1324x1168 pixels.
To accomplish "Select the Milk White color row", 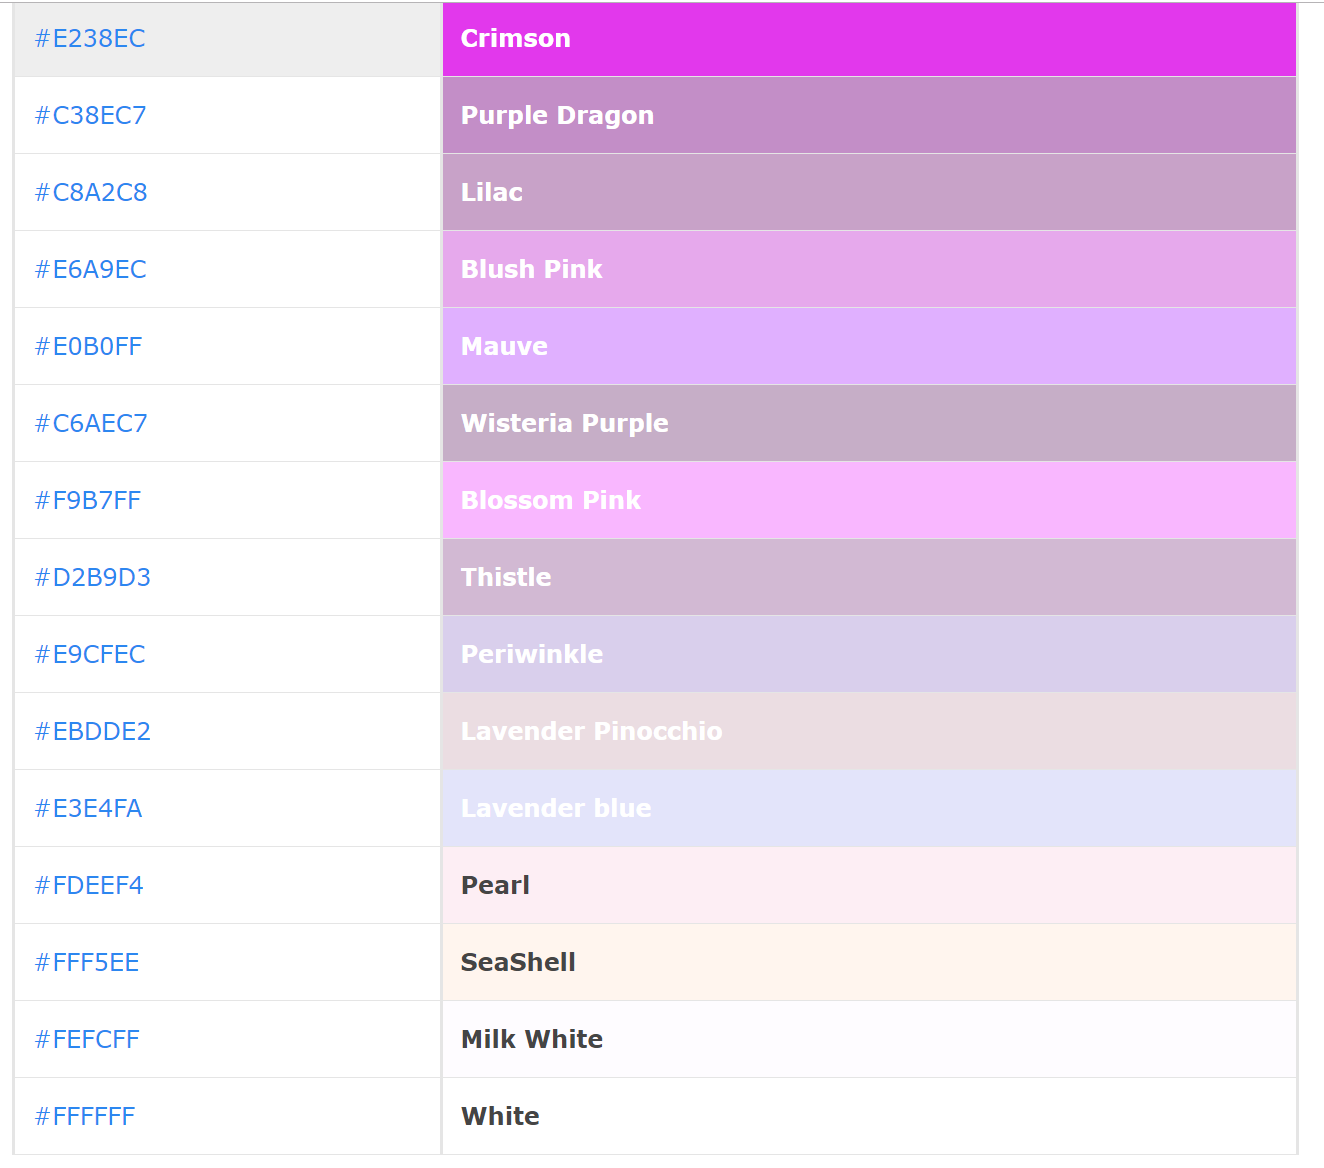I will 868,1040.
